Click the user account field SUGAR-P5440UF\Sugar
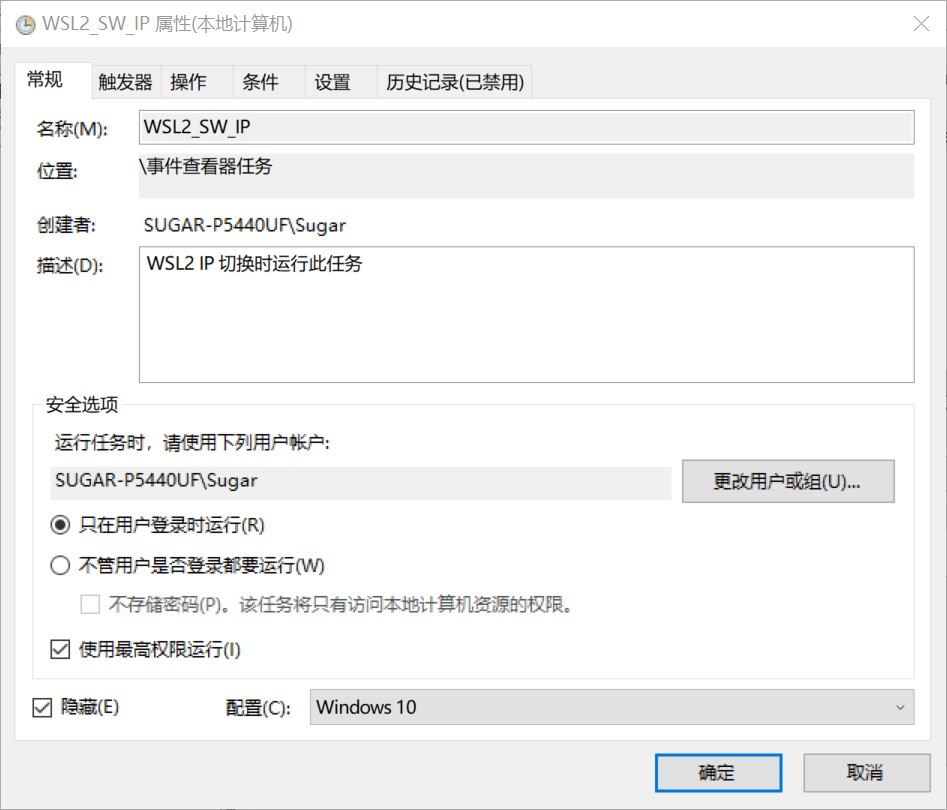The image size is (947, 810). point(361,481)
